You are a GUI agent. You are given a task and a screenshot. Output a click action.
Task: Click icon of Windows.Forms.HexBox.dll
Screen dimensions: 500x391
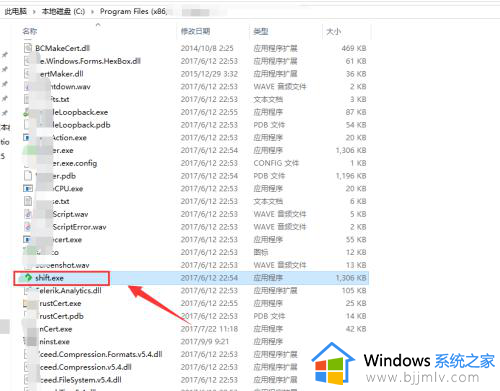pos(28,61)
